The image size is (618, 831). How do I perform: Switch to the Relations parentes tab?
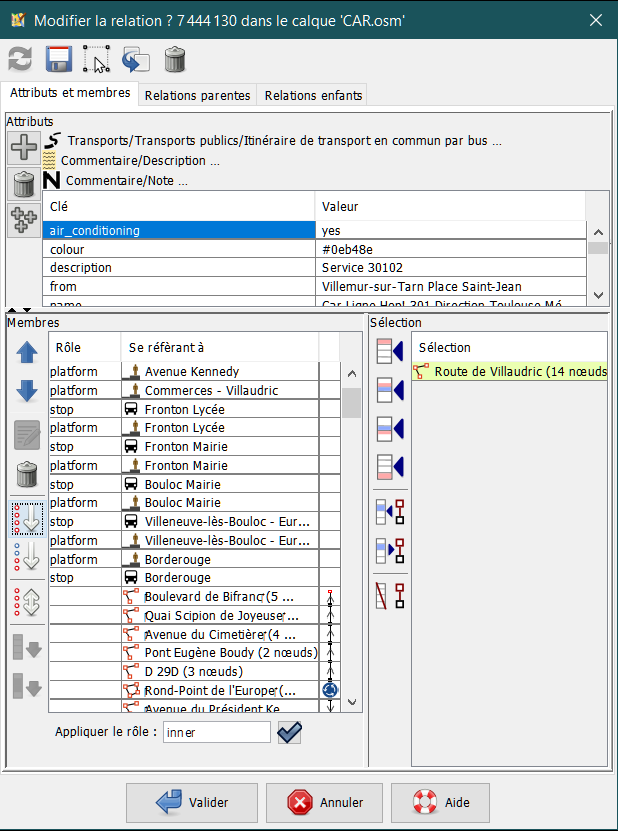pyautogui.click(x=197, y=95)
